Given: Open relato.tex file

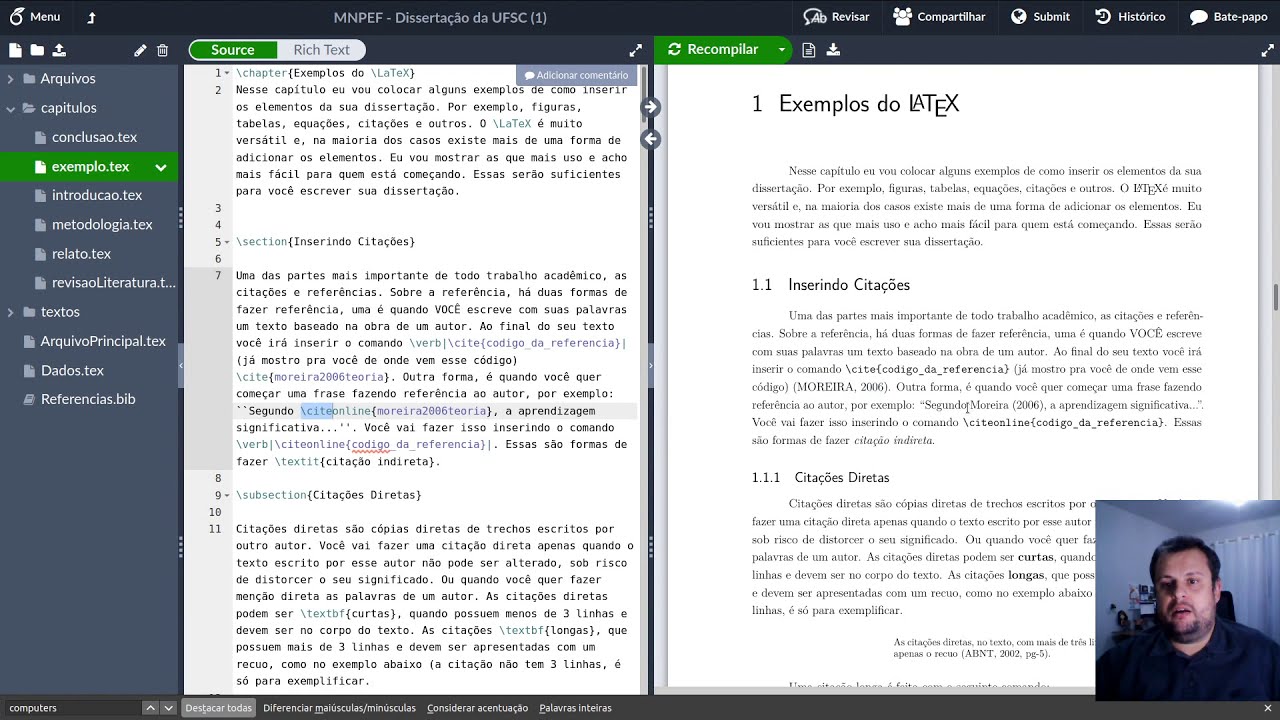Looking at the screenshot, I should click(81, 253).
